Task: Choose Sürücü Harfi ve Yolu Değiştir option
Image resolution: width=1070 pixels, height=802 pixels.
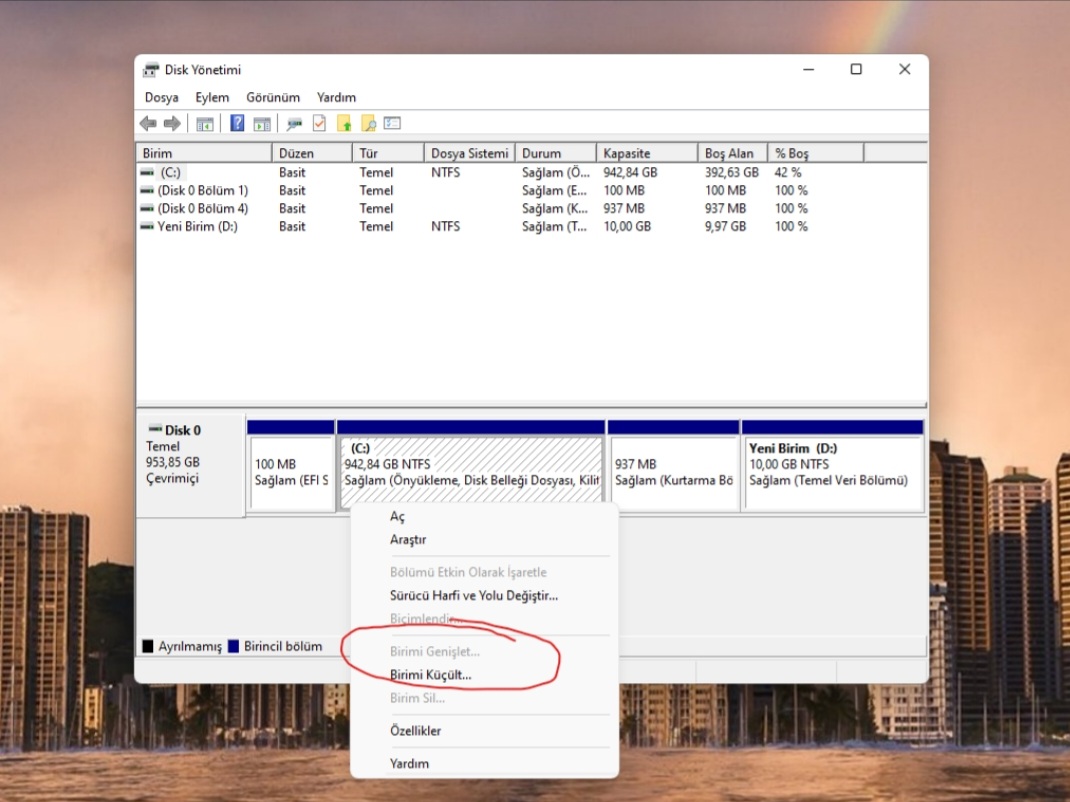Action: [x=474, y=595]
